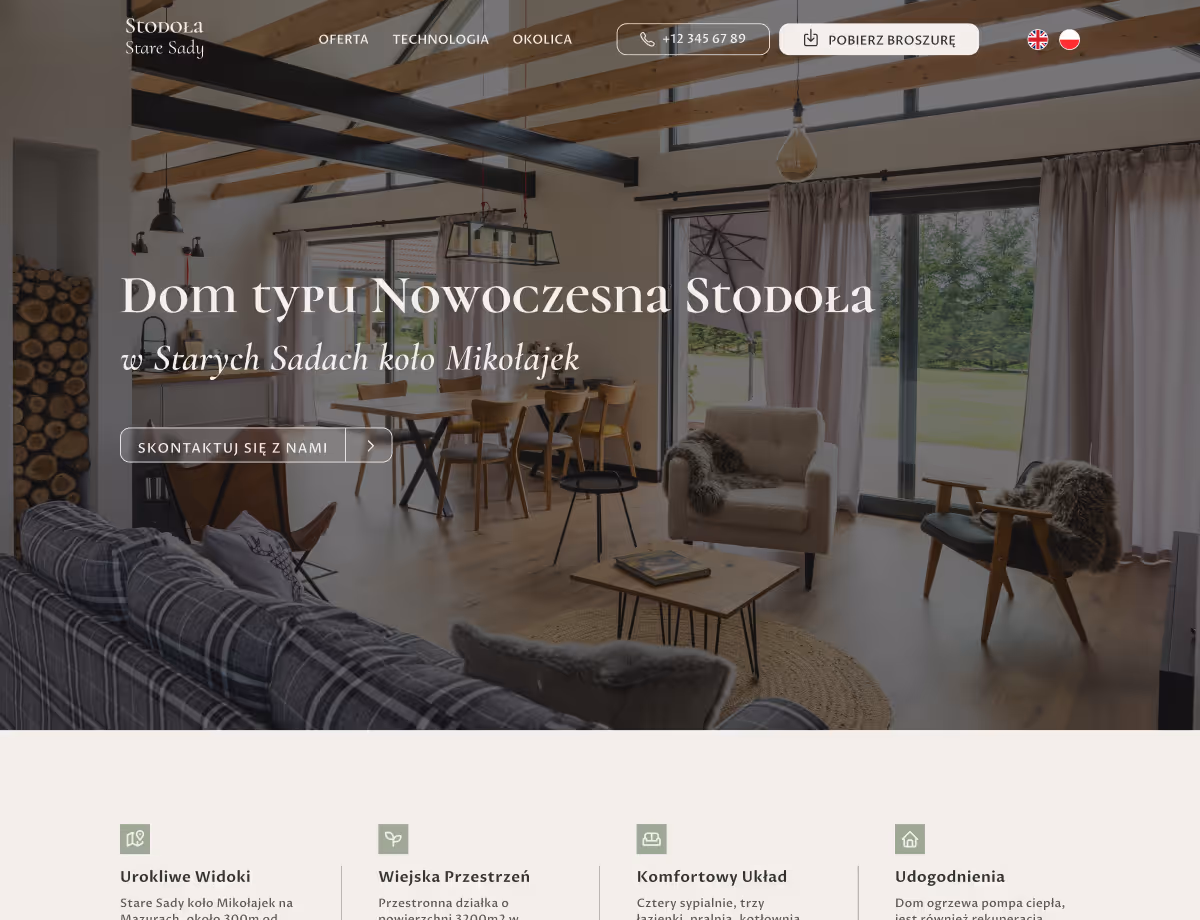This screenshot has width=1200, height=920.
Task: Select the Polish flag language icon
Action: pos(1070,39)
